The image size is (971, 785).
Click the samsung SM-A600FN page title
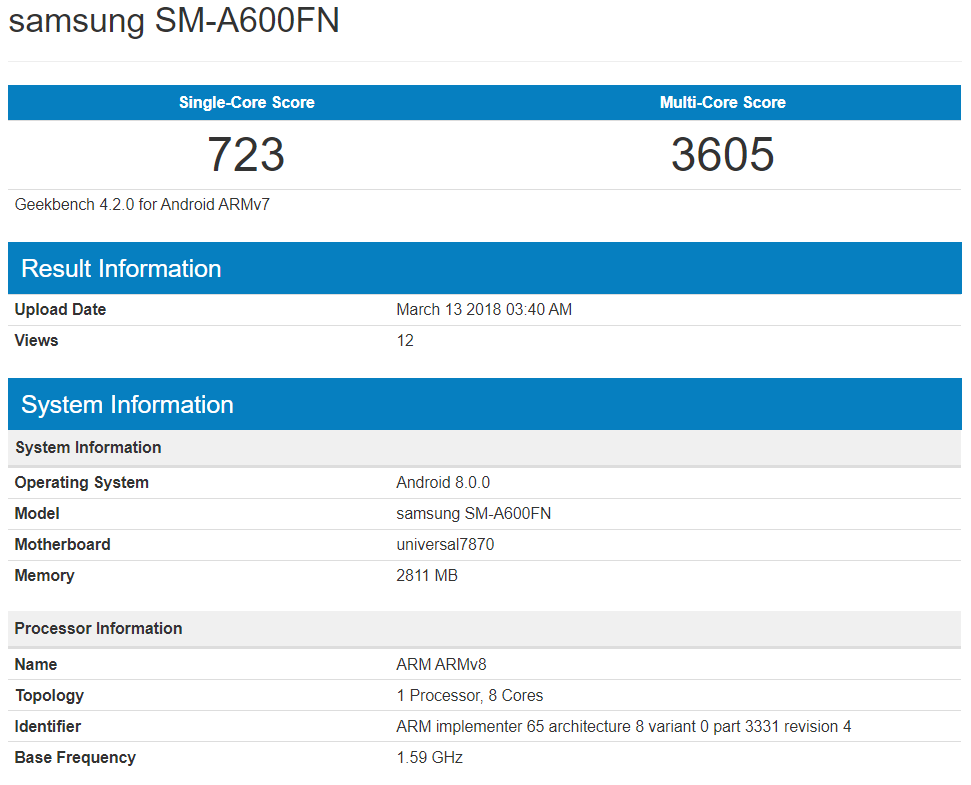(174, 21)
